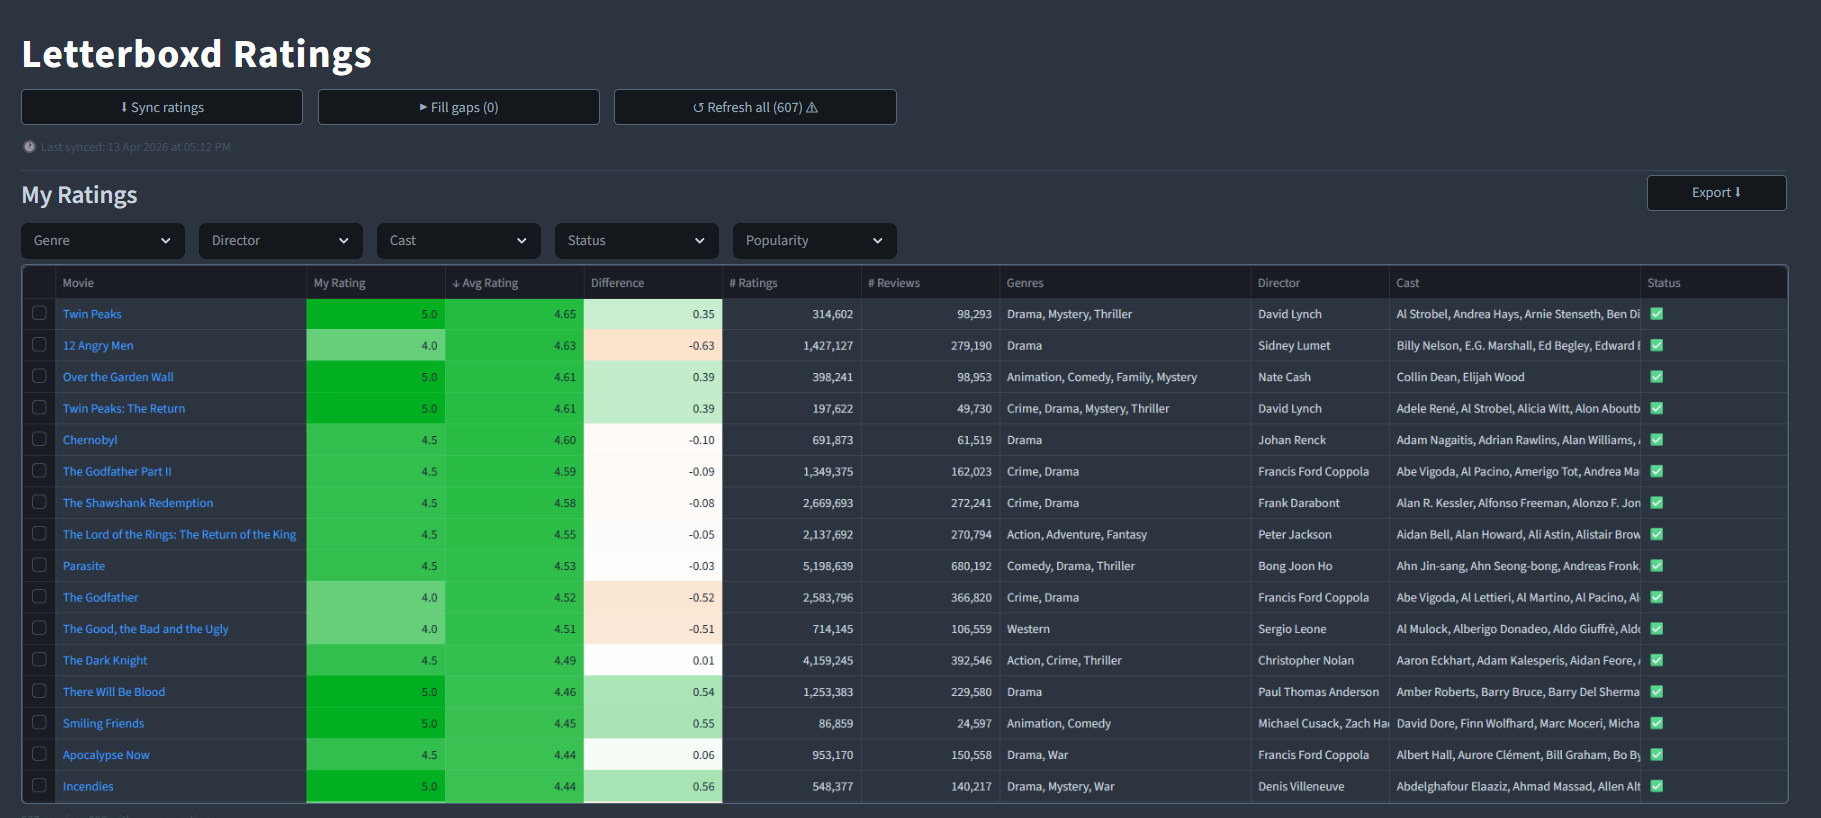Viewport: 1821px width, 818px height.
Task: Click the status checkmark for Incendies row
Action: coord(1656,786)
